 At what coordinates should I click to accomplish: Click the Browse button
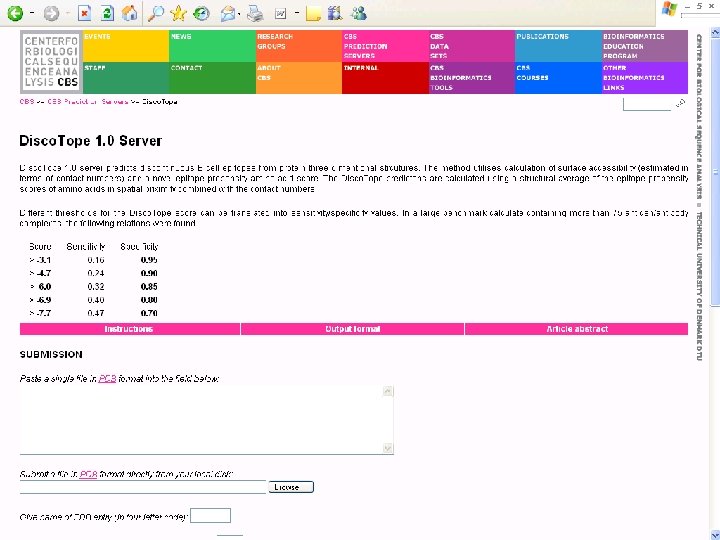(291, 487)
